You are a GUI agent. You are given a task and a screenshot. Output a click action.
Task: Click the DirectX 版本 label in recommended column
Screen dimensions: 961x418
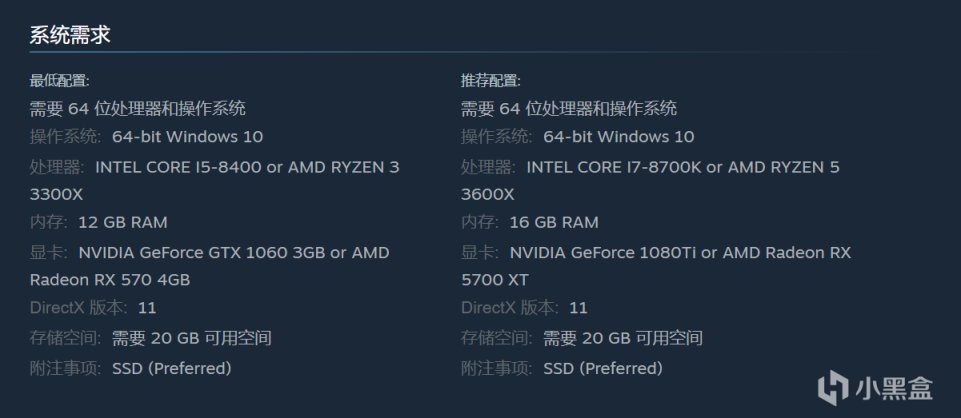pos(510,308)
